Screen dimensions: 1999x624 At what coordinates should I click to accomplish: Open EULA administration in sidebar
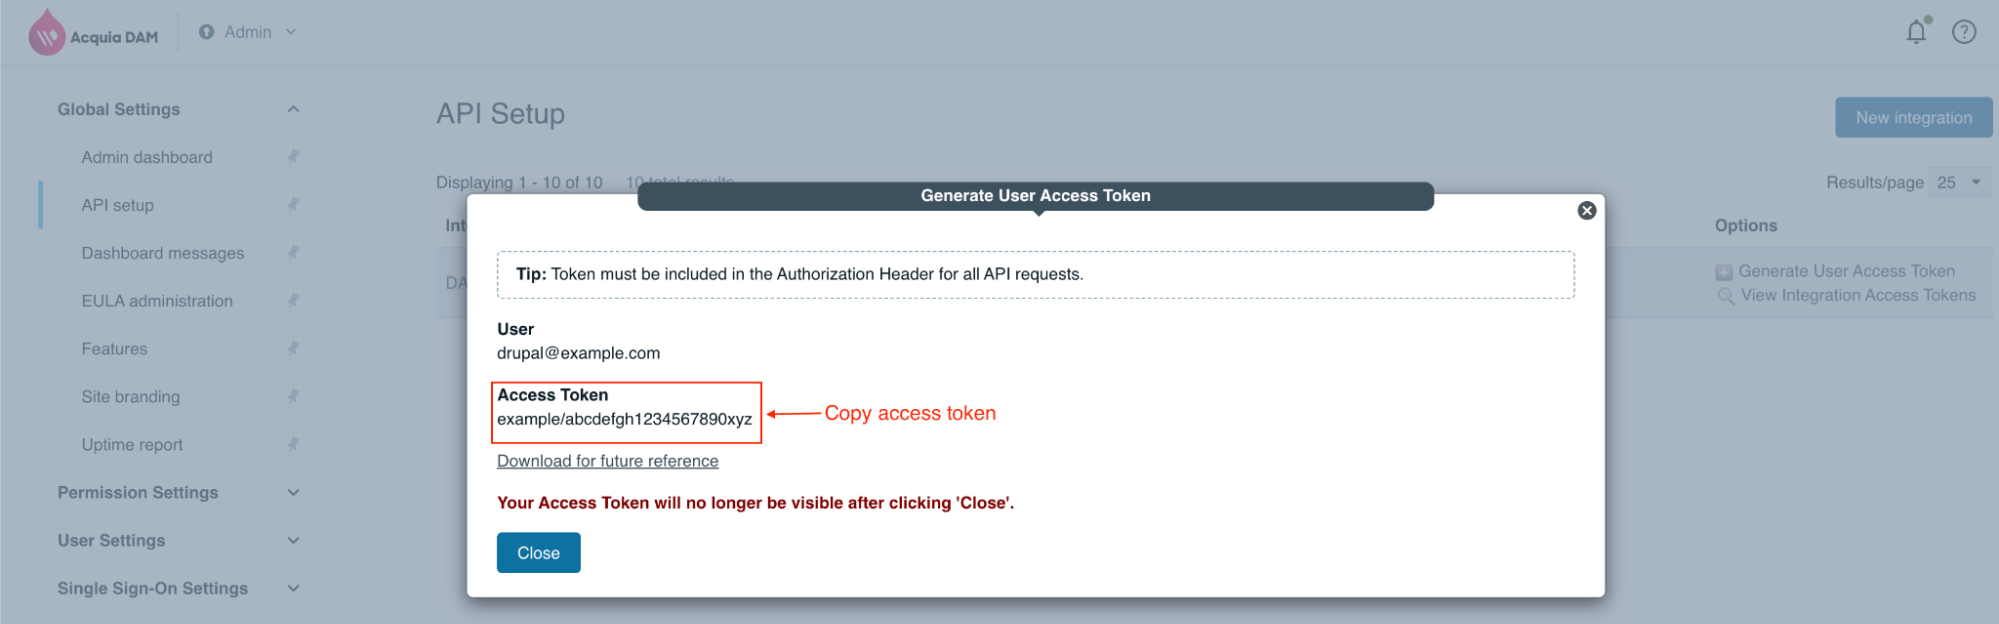157,301
